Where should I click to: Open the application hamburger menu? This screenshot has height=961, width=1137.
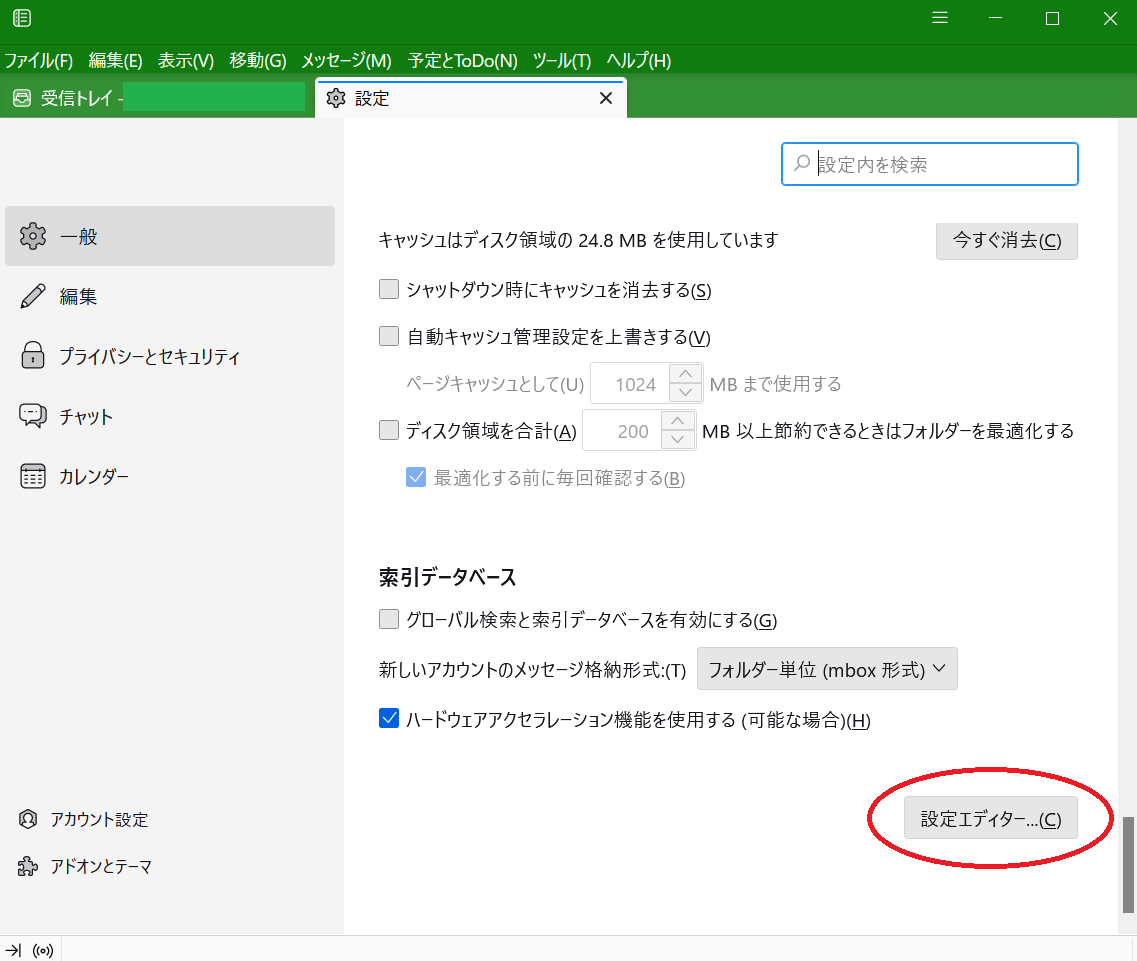(939, 18)
